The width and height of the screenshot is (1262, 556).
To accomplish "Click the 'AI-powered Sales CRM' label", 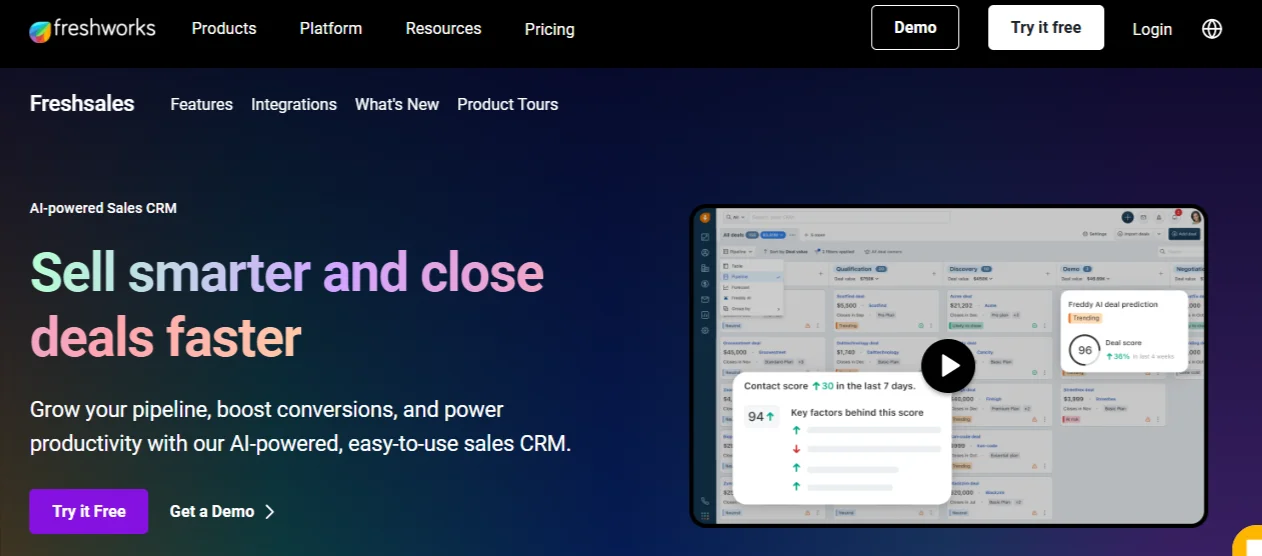I will tap(103, 208).
